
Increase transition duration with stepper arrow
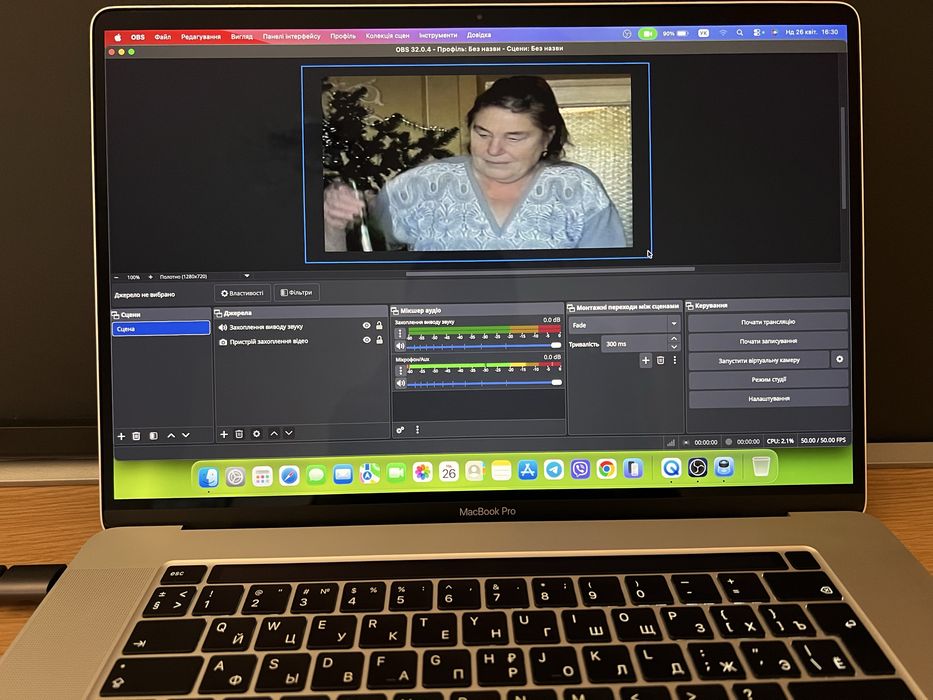point(674,339)
